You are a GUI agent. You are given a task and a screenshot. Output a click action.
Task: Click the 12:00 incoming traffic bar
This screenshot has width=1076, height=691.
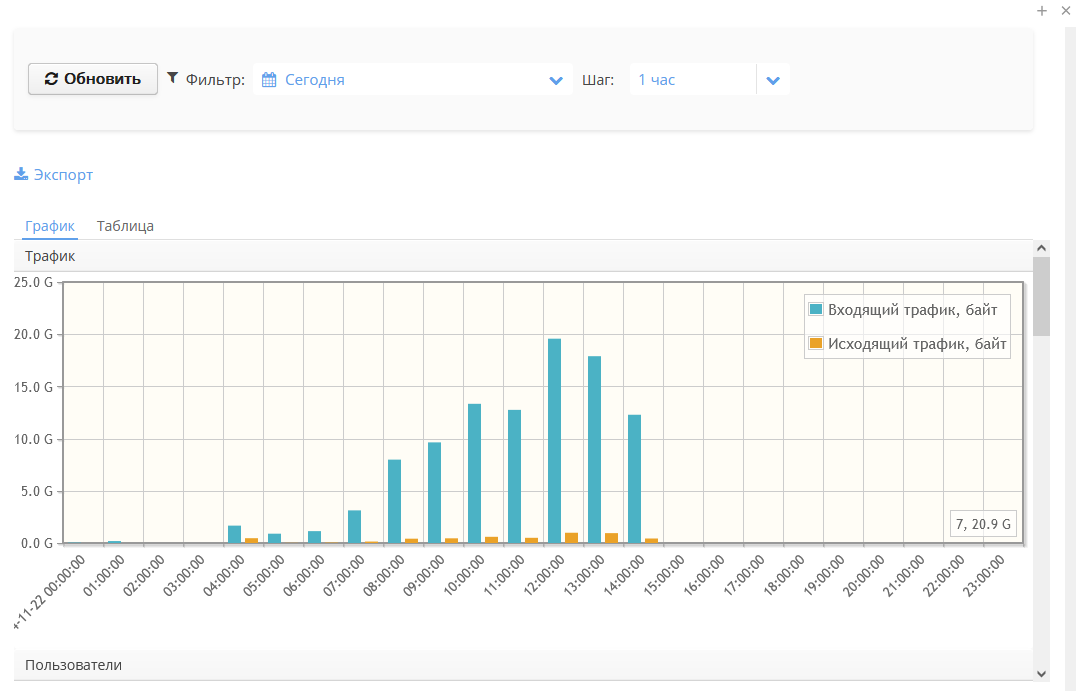554,440
